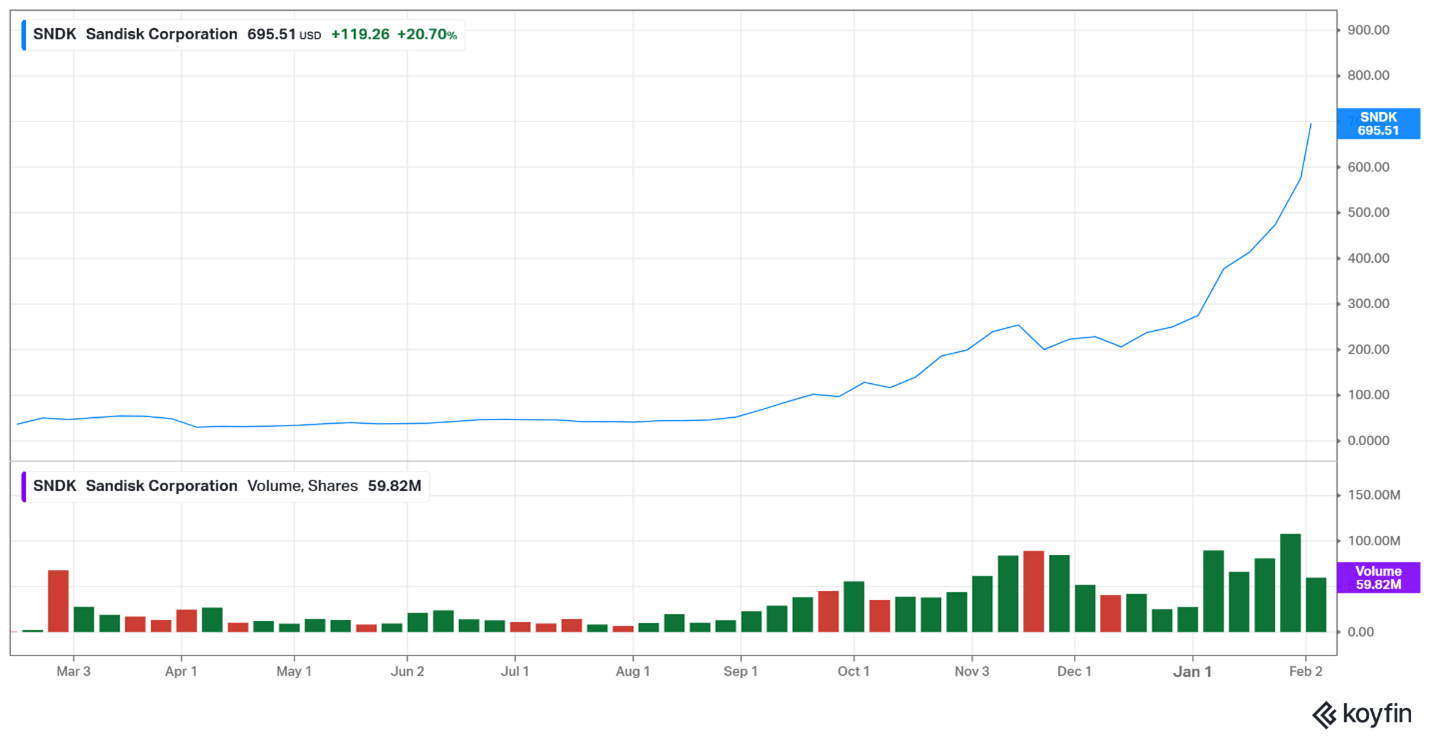Click the Feb 2 date label
The image size is (1430, 739).
click(x=1307, y=671)
